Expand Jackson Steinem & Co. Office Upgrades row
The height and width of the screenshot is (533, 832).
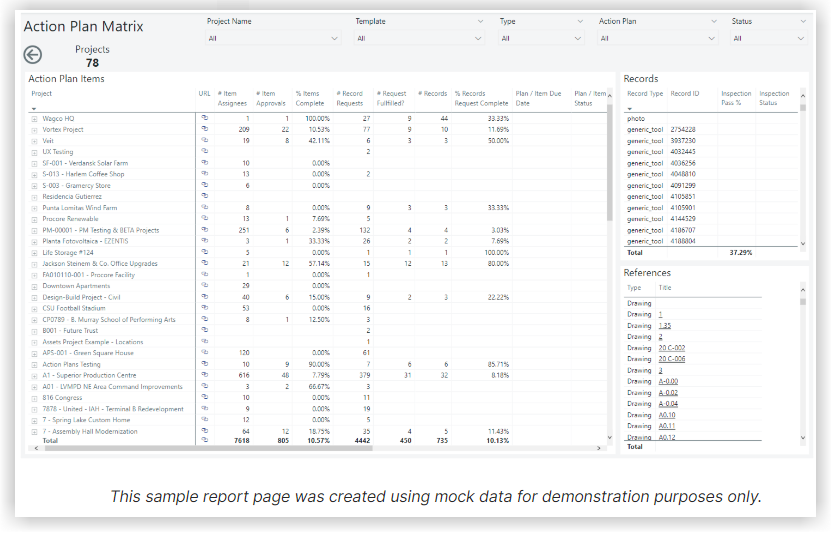pos(34,264)
